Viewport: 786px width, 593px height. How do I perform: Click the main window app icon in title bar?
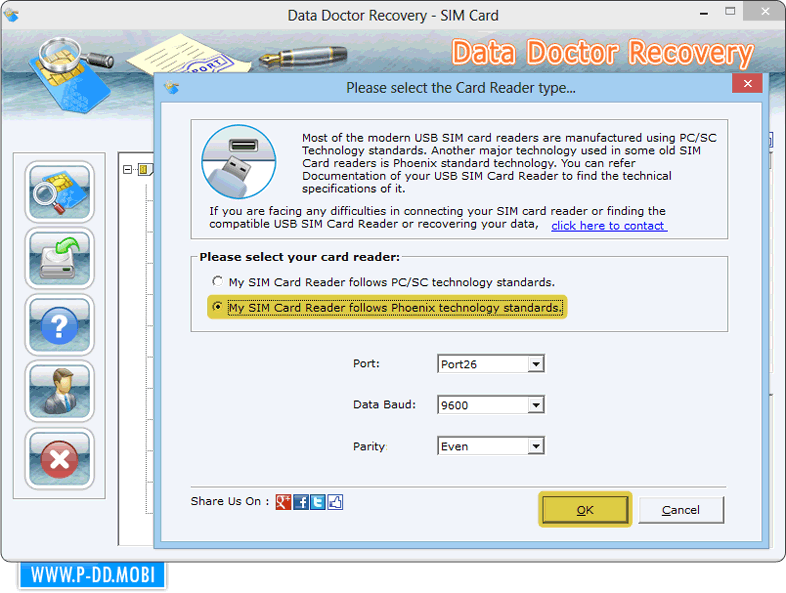pos(12,15)
